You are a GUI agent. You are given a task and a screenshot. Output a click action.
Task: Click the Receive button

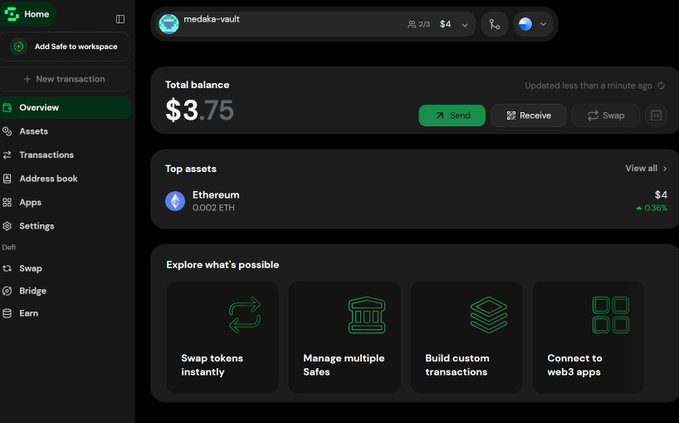529,116
